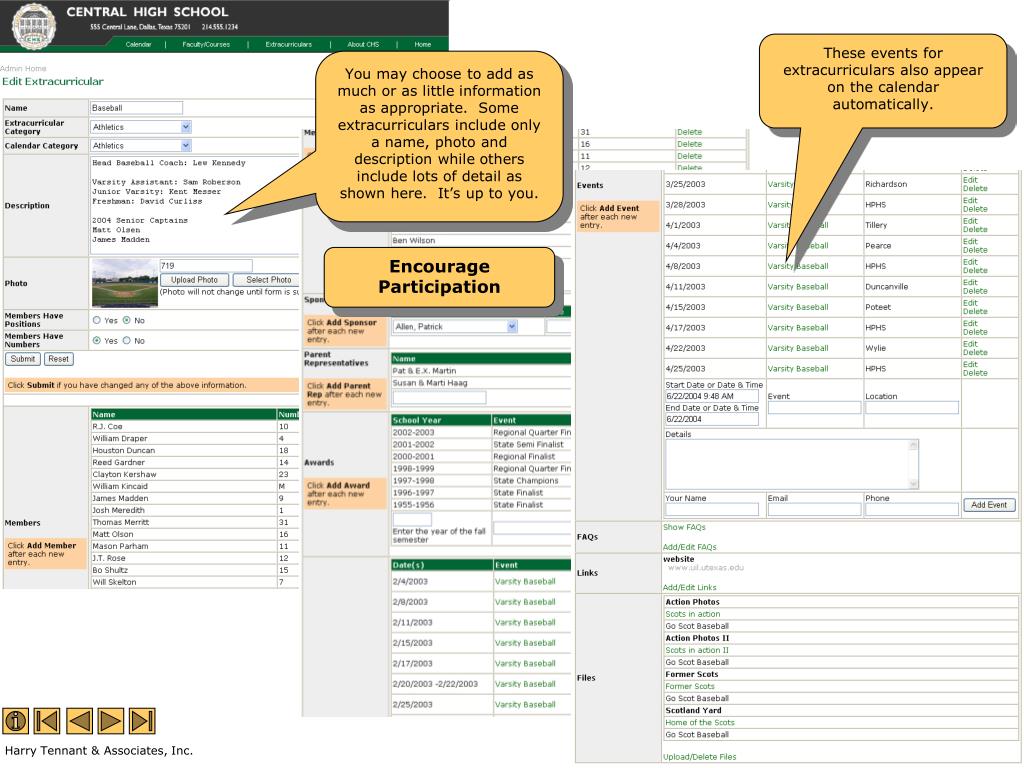
Task: Open Varsity Baseball event on 2/25/2003
Action: pyautogui.click(x=525, y=705)
